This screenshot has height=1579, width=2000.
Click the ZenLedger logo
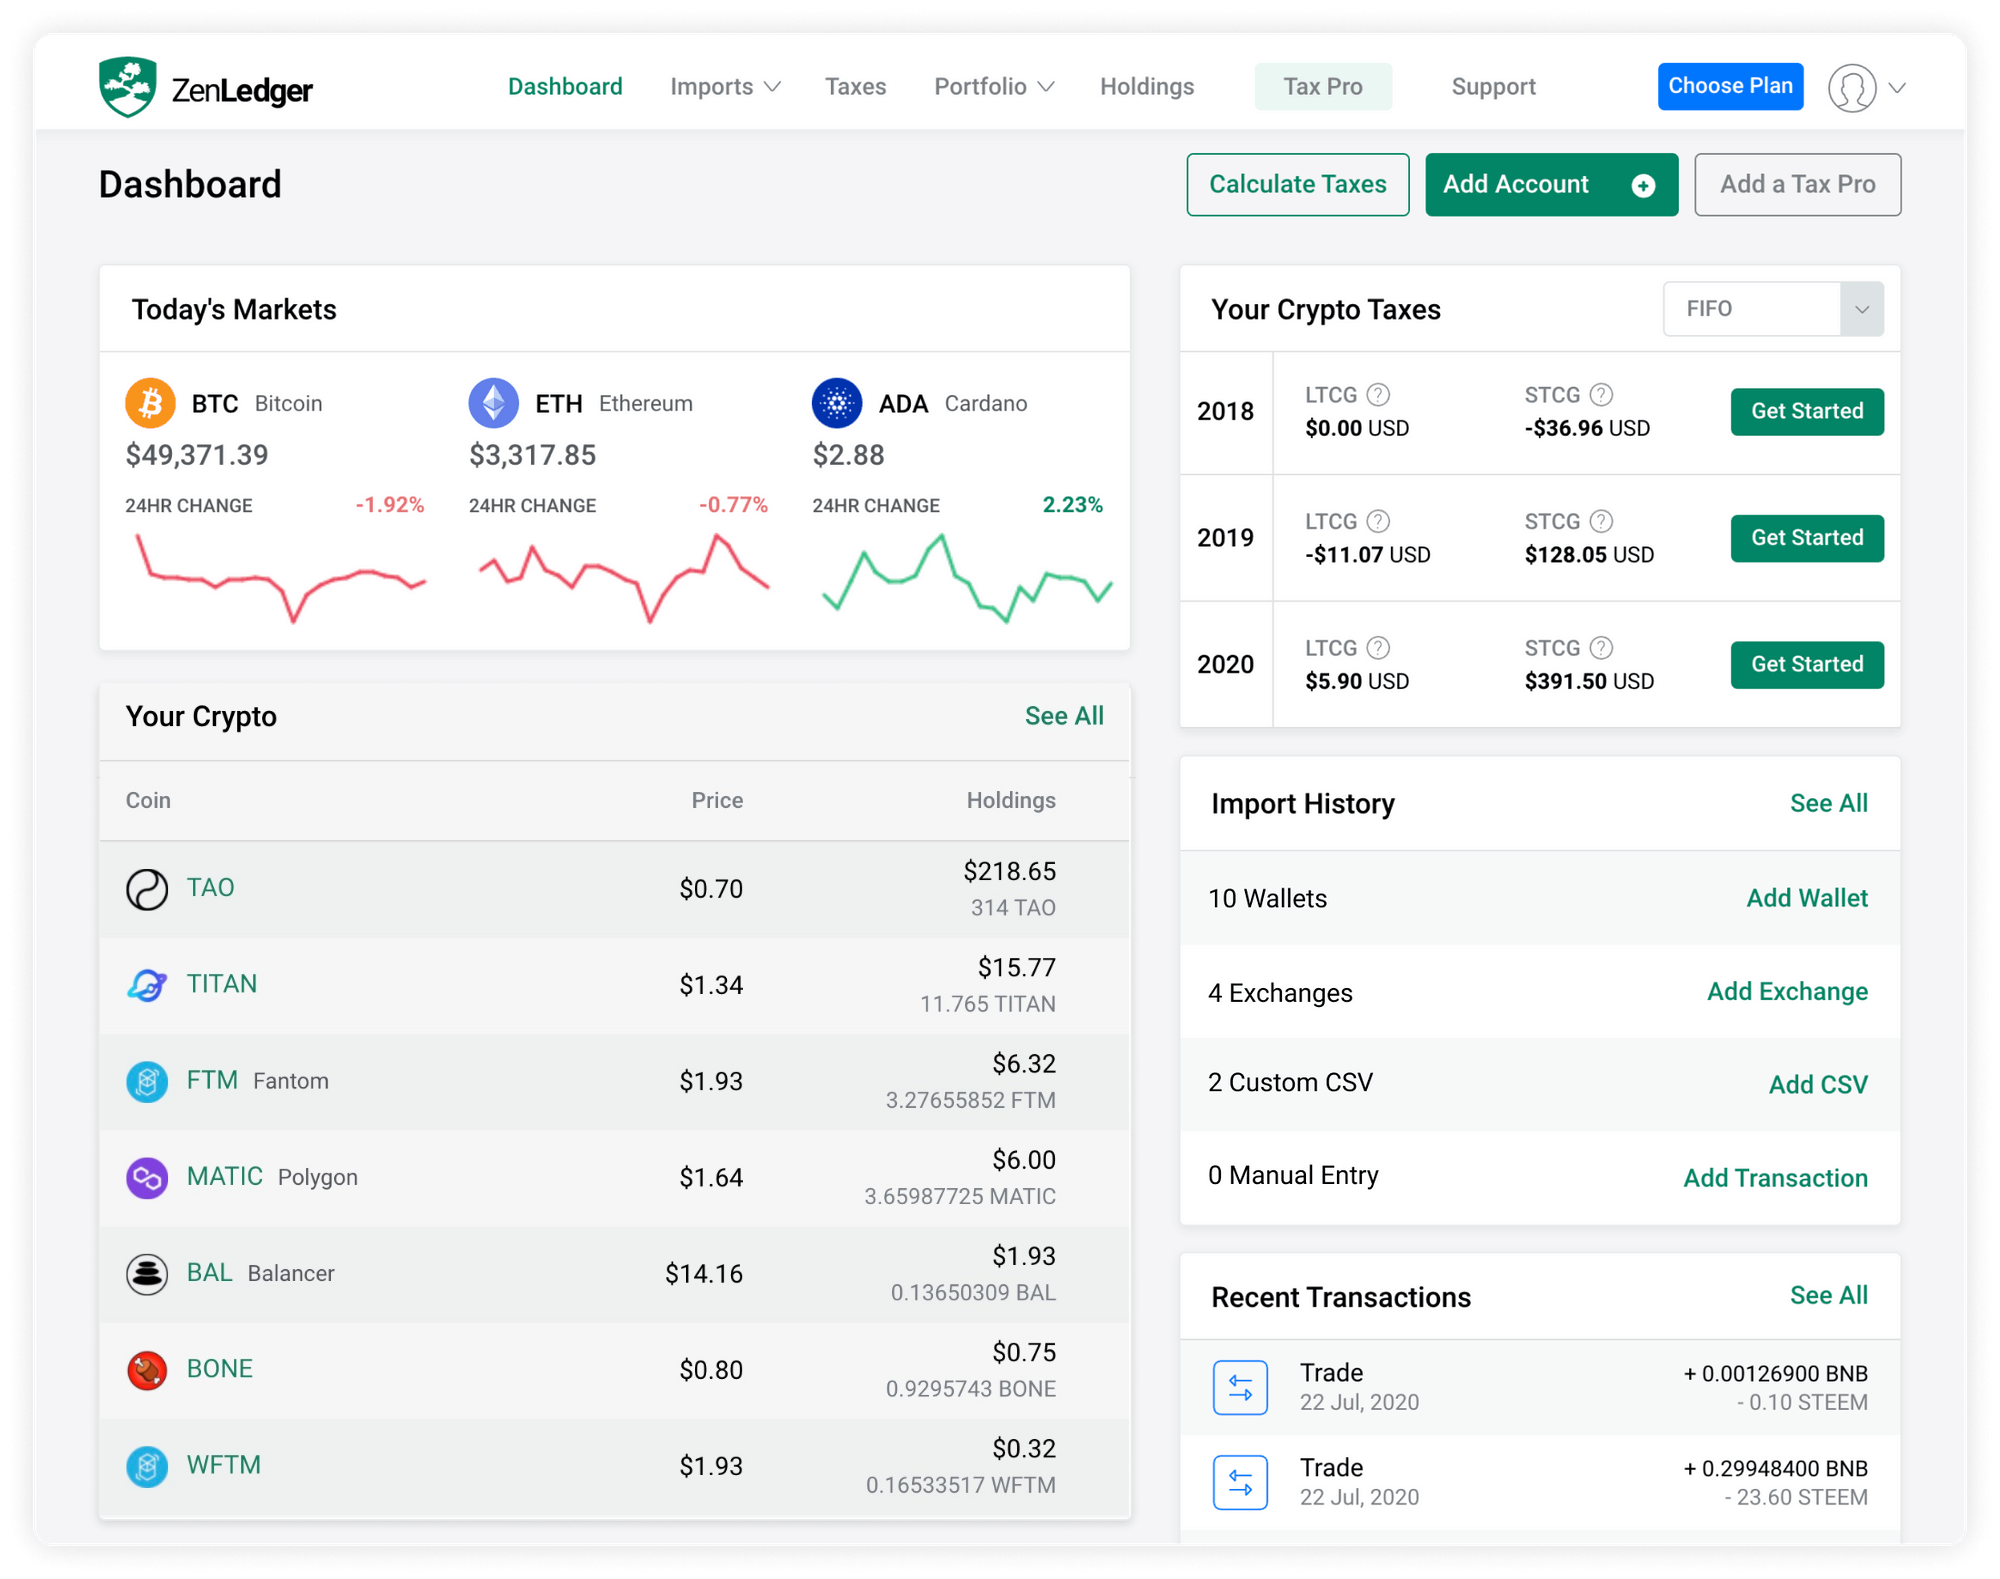(205, 88)
